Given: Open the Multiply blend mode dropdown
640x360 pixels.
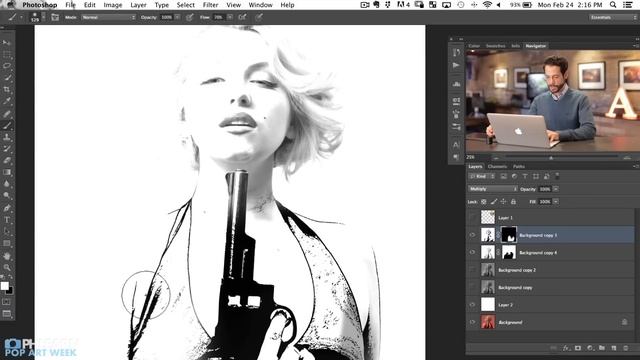Looking at the screenshot, I should [x=493, y=189].
